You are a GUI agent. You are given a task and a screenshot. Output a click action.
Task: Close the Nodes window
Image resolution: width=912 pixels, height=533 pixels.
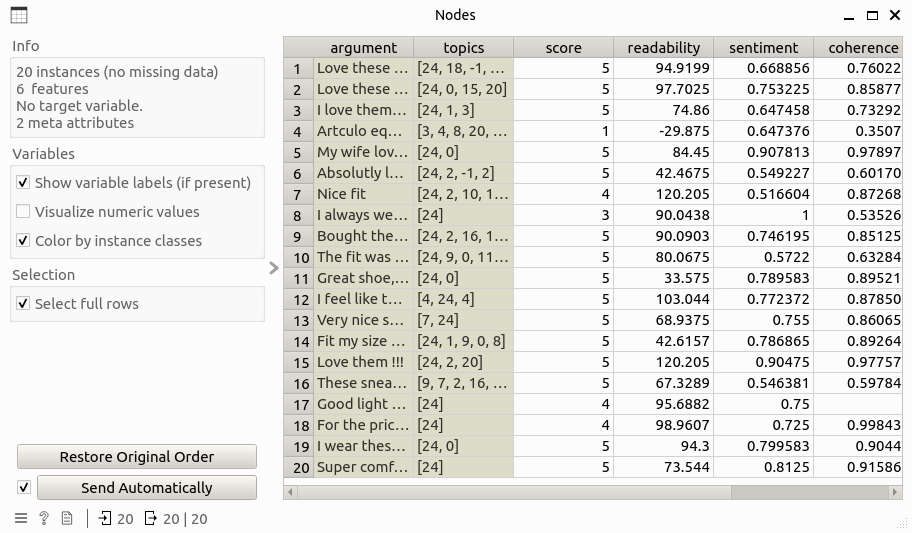[x=895, y=16]
